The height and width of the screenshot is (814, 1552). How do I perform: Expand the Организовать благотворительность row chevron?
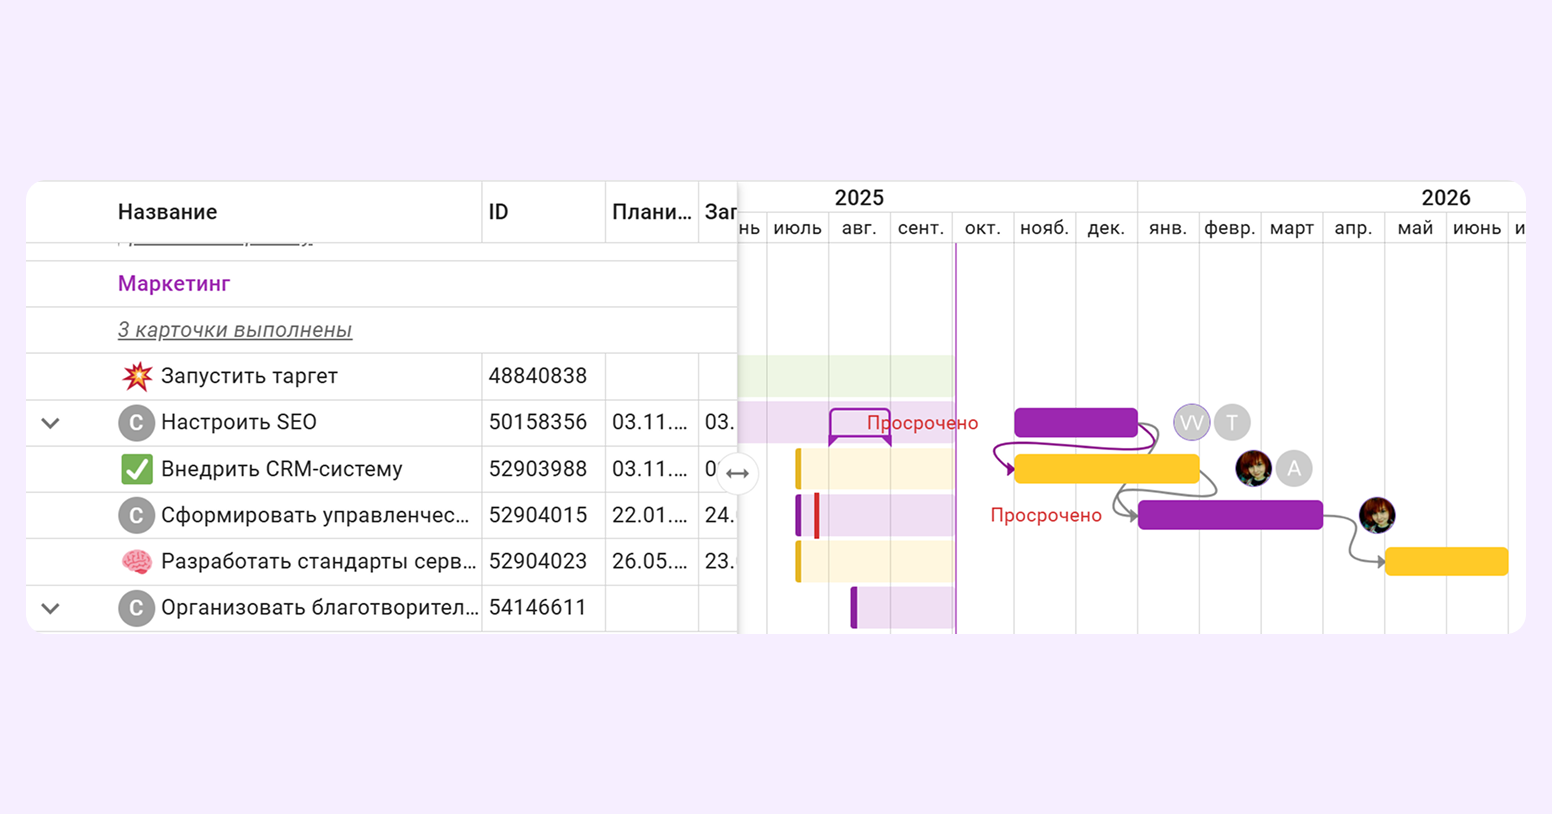(x=51, y=608)
